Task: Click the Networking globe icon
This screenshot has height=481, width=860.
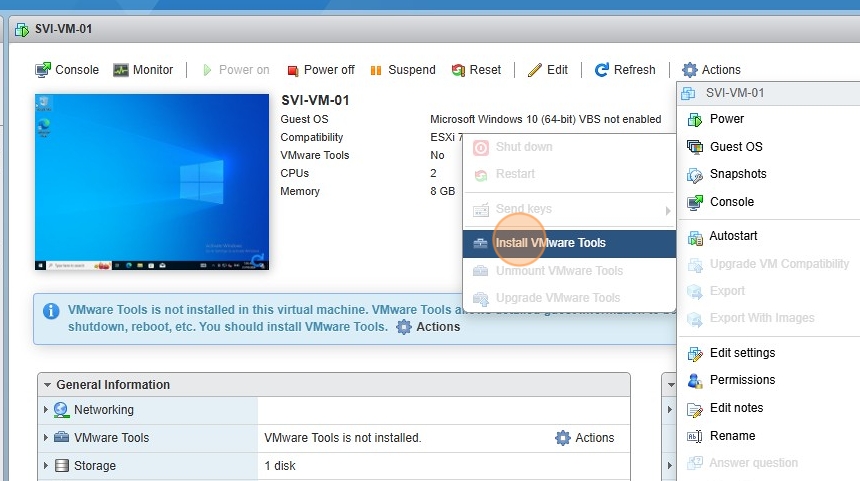Action: [61, 410]
